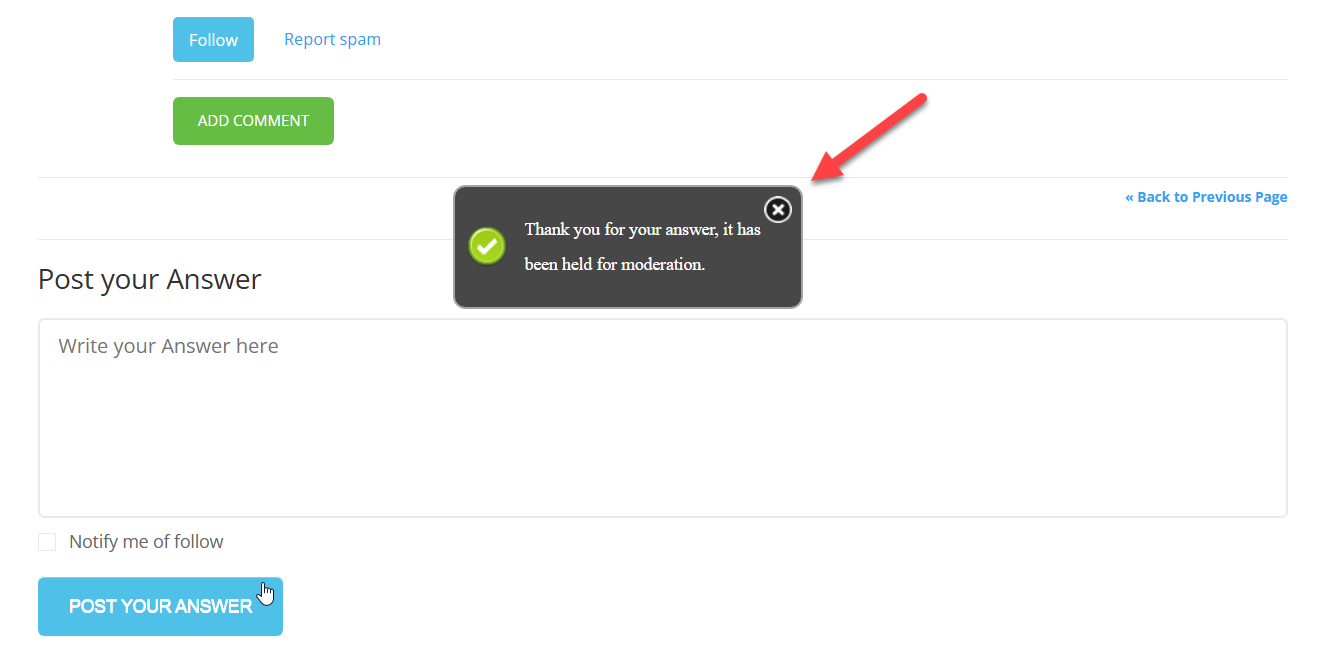Screen dimensions: 1331x650
Task: Click the hand cursor on the answer button
Action: coord(265,593)
